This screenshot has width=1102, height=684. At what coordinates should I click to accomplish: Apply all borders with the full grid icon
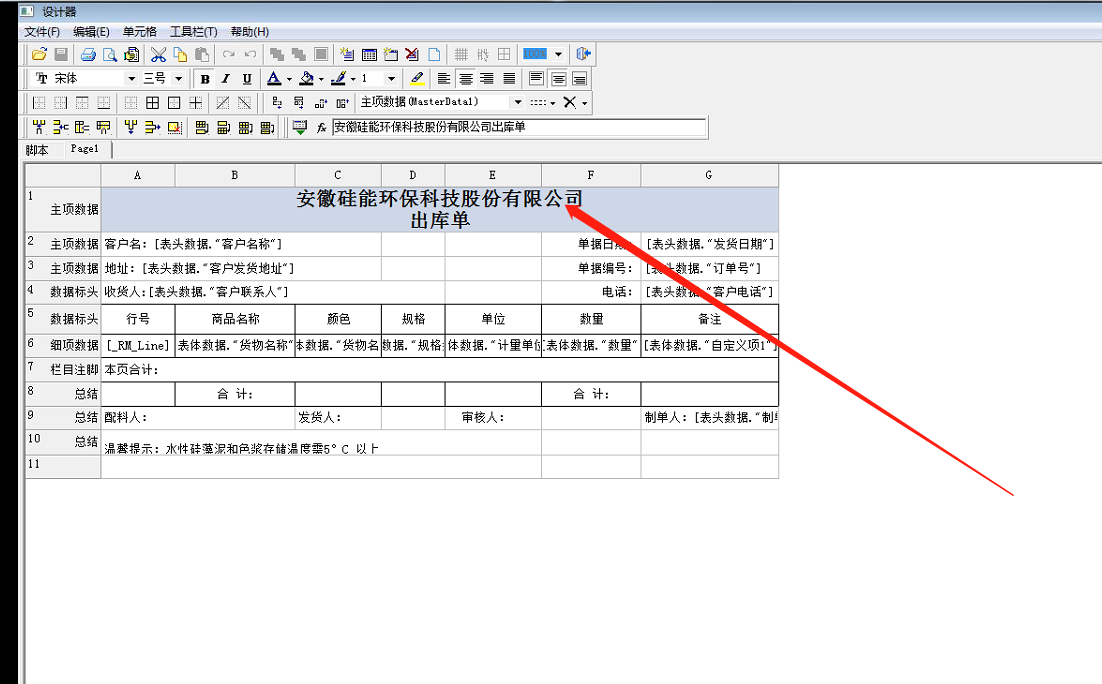tap(153, 103)
